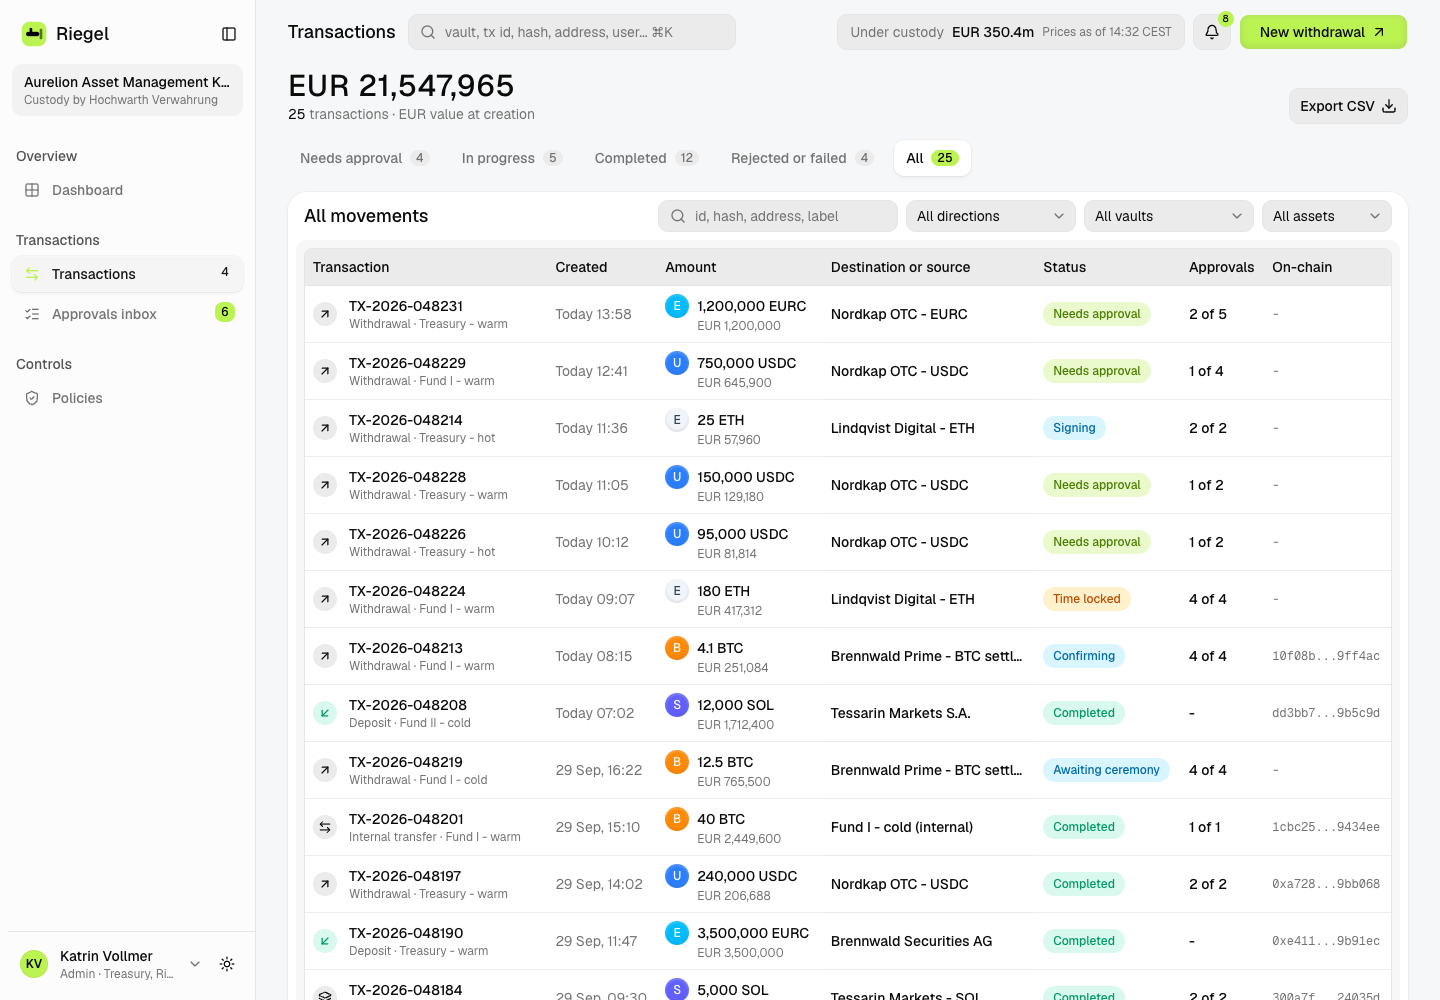Click the USDC coin icon on TX-2026-048229
The height and width of the screenshot is (1000, 1440).
coord(677,363)
